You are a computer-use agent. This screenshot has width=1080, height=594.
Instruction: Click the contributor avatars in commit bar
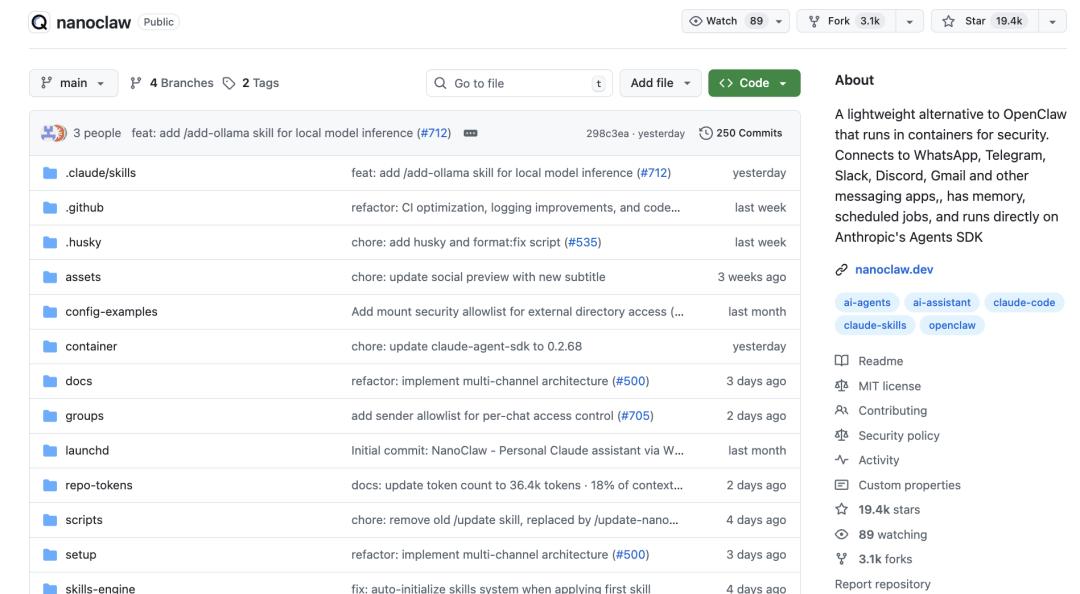click(53, 133)
